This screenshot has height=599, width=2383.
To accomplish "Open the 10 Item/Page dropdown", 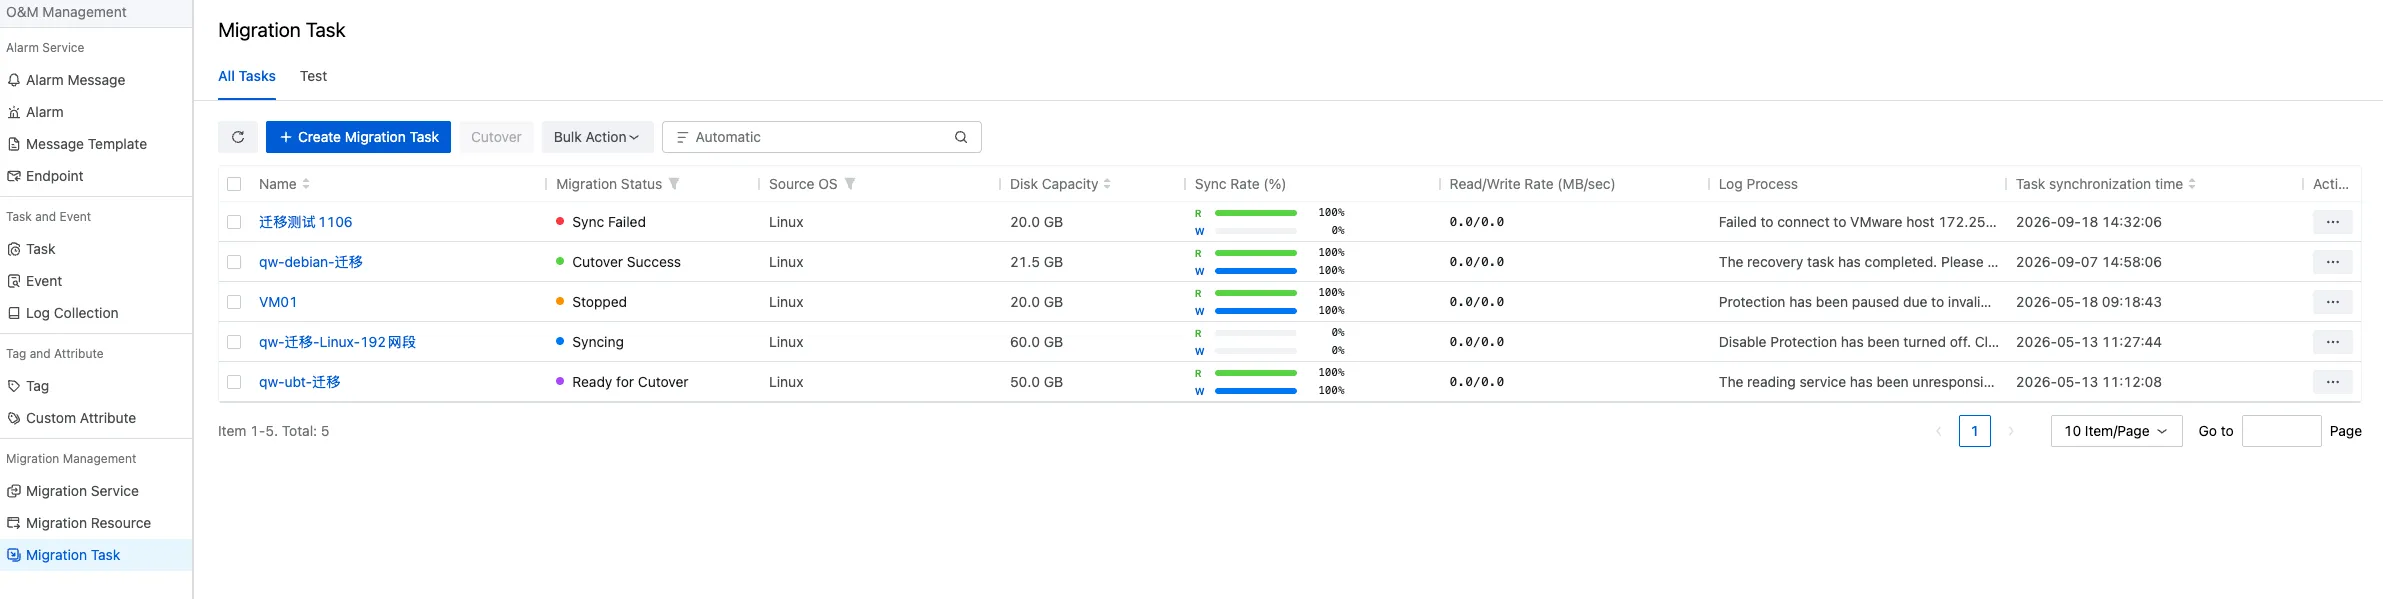I will 2116,431.
